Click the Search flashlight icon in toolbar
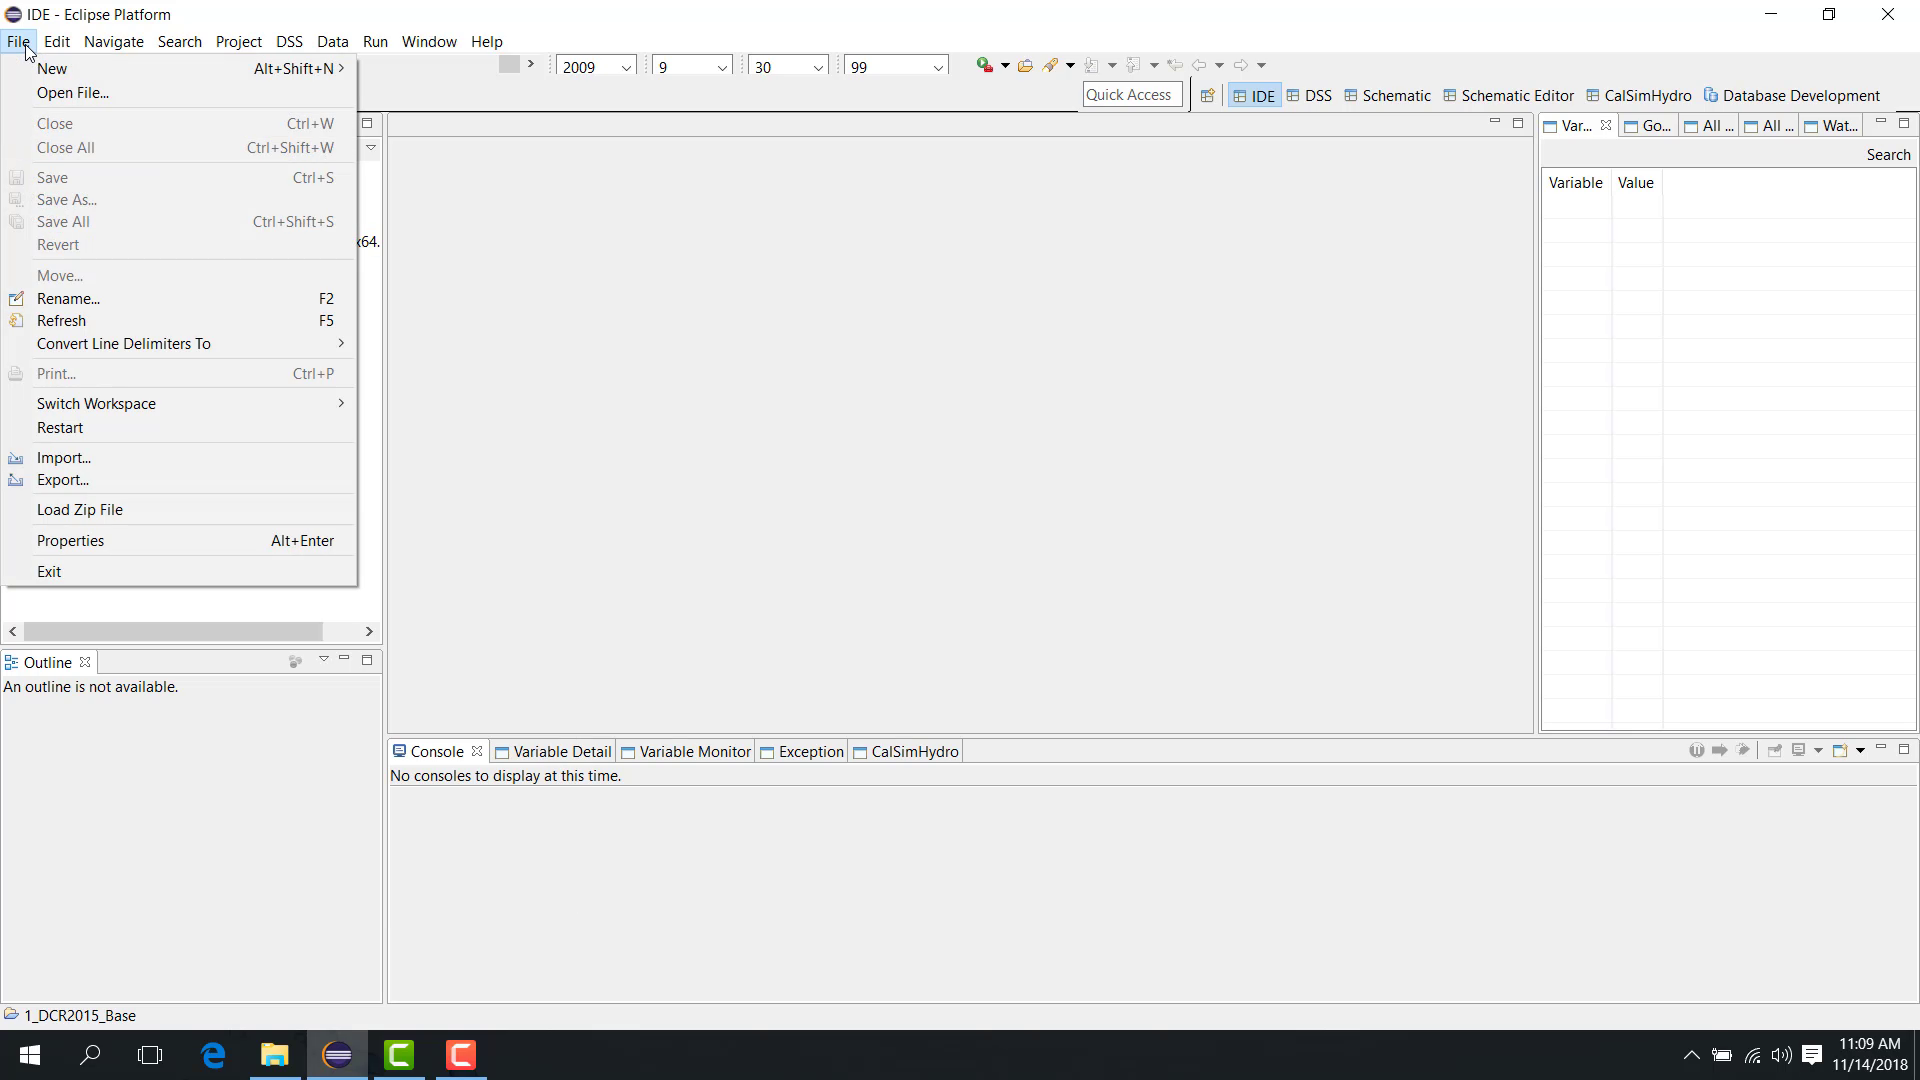Image resolution: width=1920 pixels, height=1080 pixels. [1050, 65]
